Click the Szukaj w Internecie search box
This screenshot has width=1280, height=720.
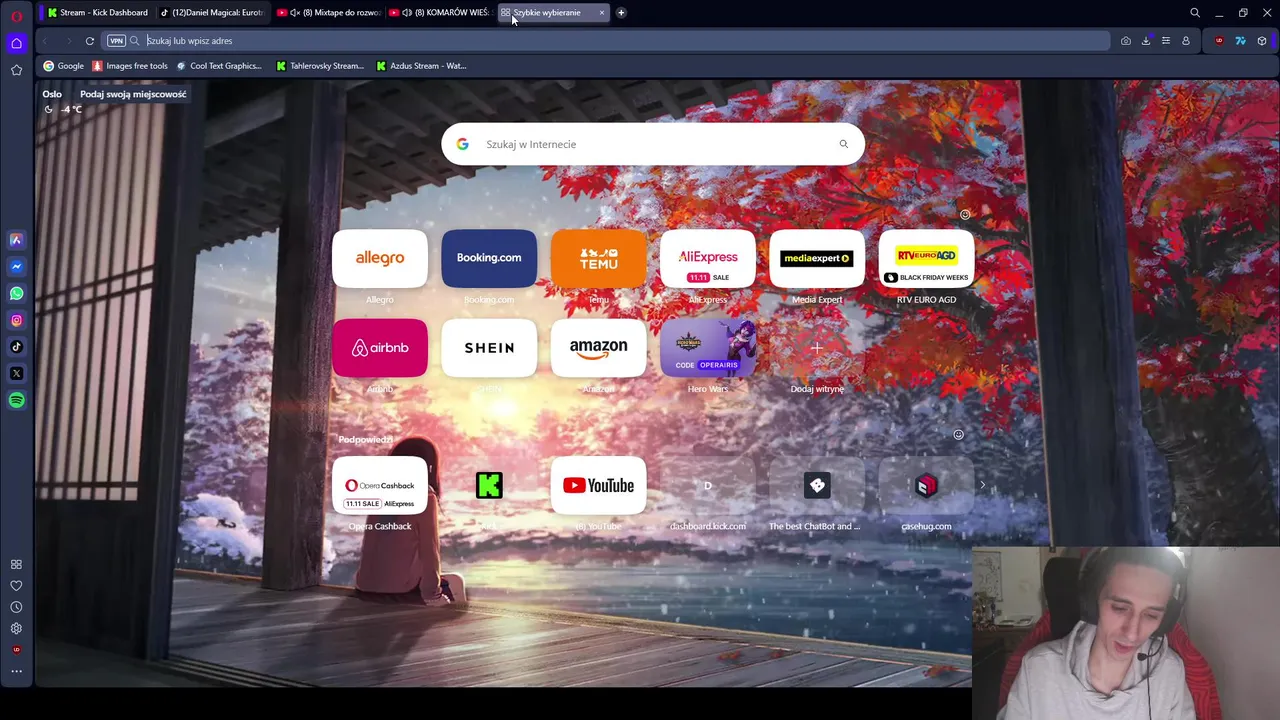(653, 144)
